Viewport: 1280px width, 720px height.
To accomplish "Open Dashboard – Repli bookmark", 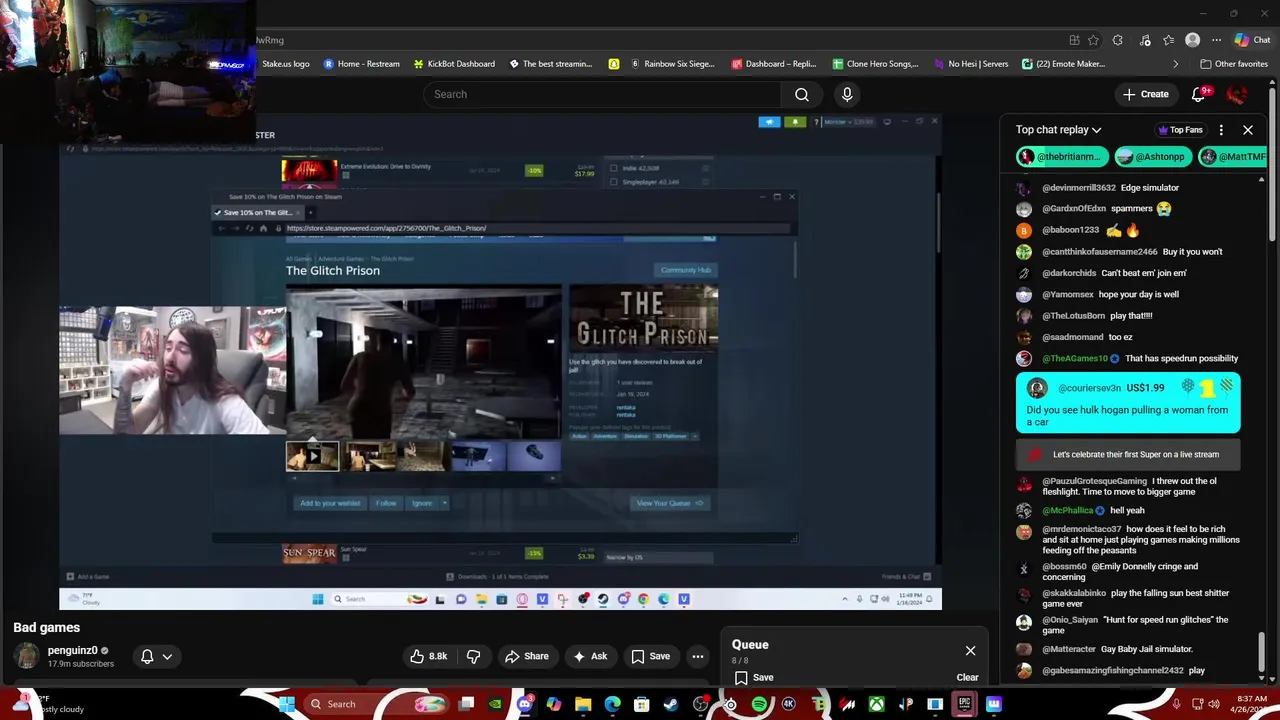I will (774, 64).
